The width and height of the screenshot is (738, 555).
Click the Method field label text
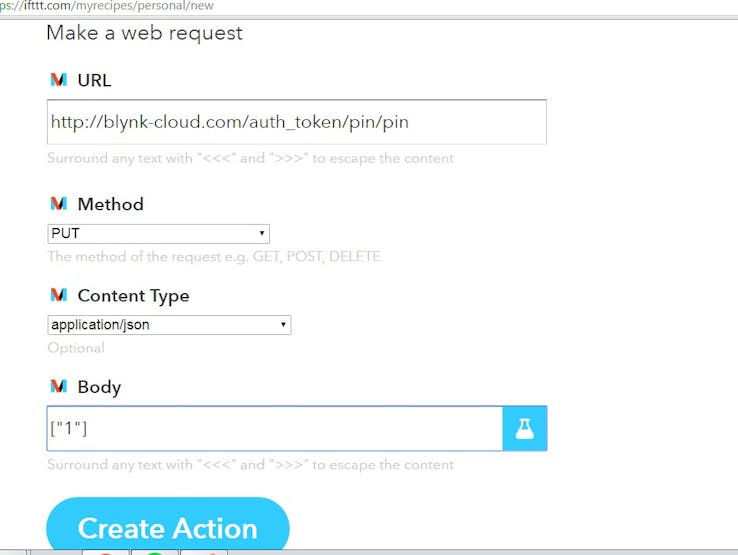111,204
